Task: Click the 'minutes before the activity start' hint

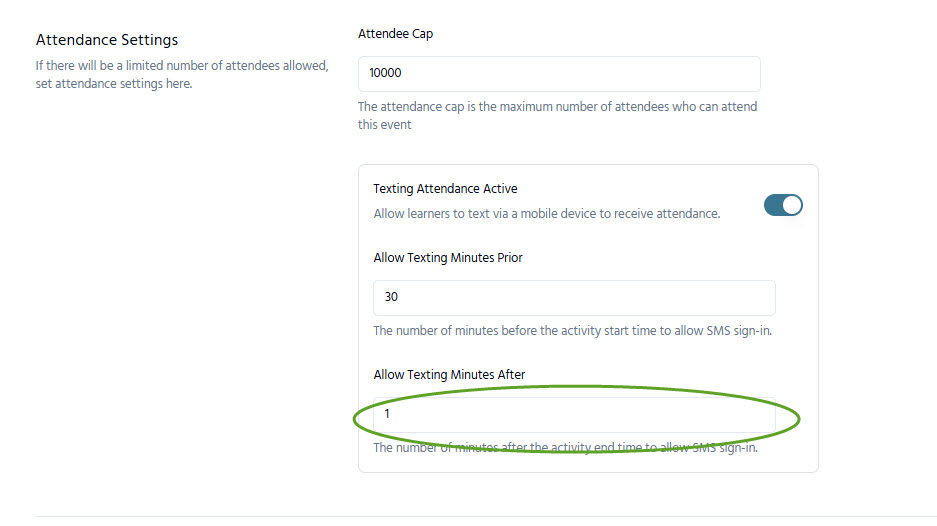Action: tap(572, 331)
